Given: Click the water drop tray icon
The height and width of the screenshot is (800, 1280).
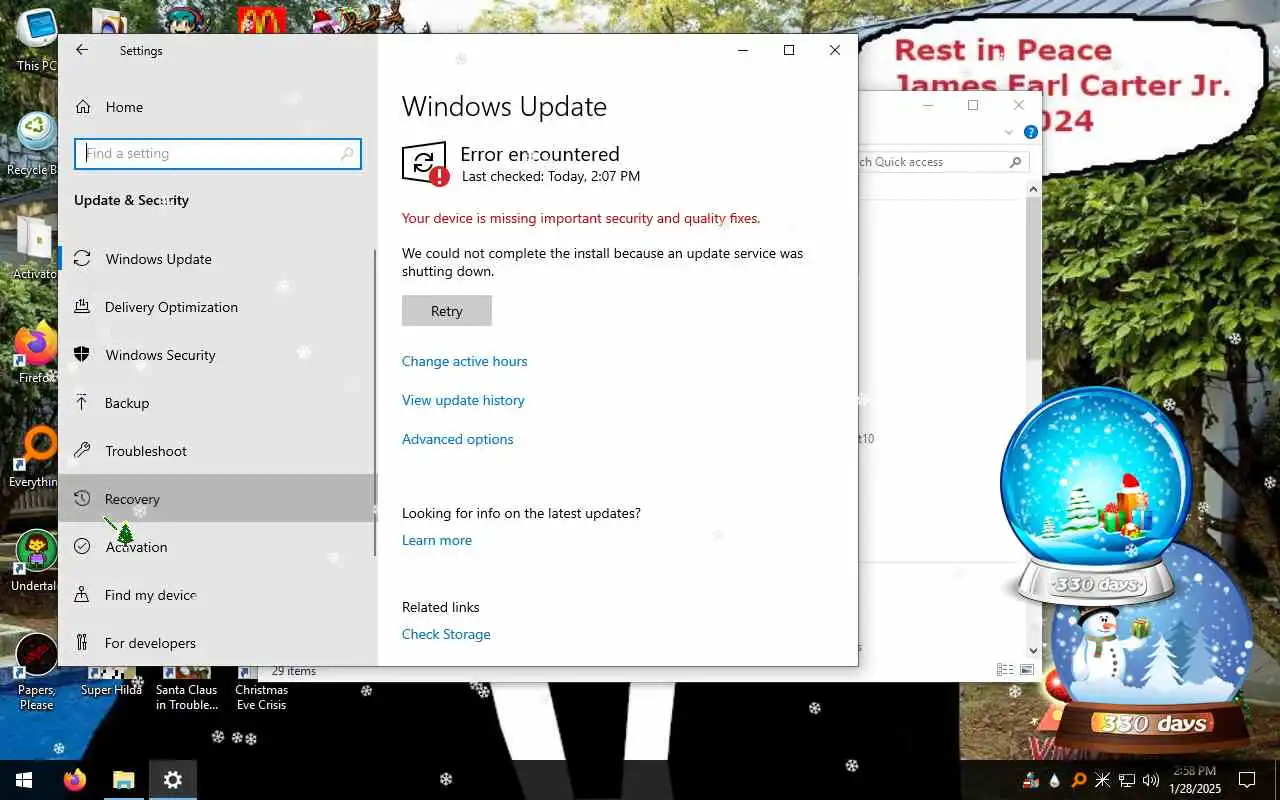Looking at the screenshot, I should [1055, 780].
